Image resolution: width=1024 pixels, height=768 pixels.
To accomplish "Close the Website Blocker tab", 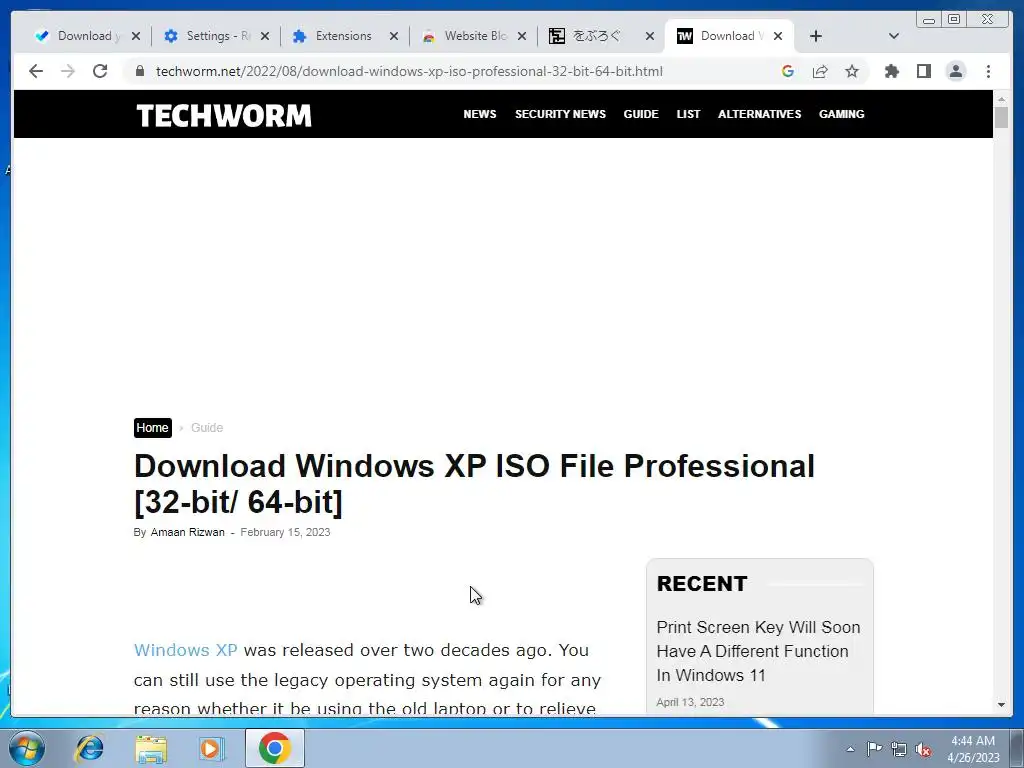I will (x=522, y=37).
